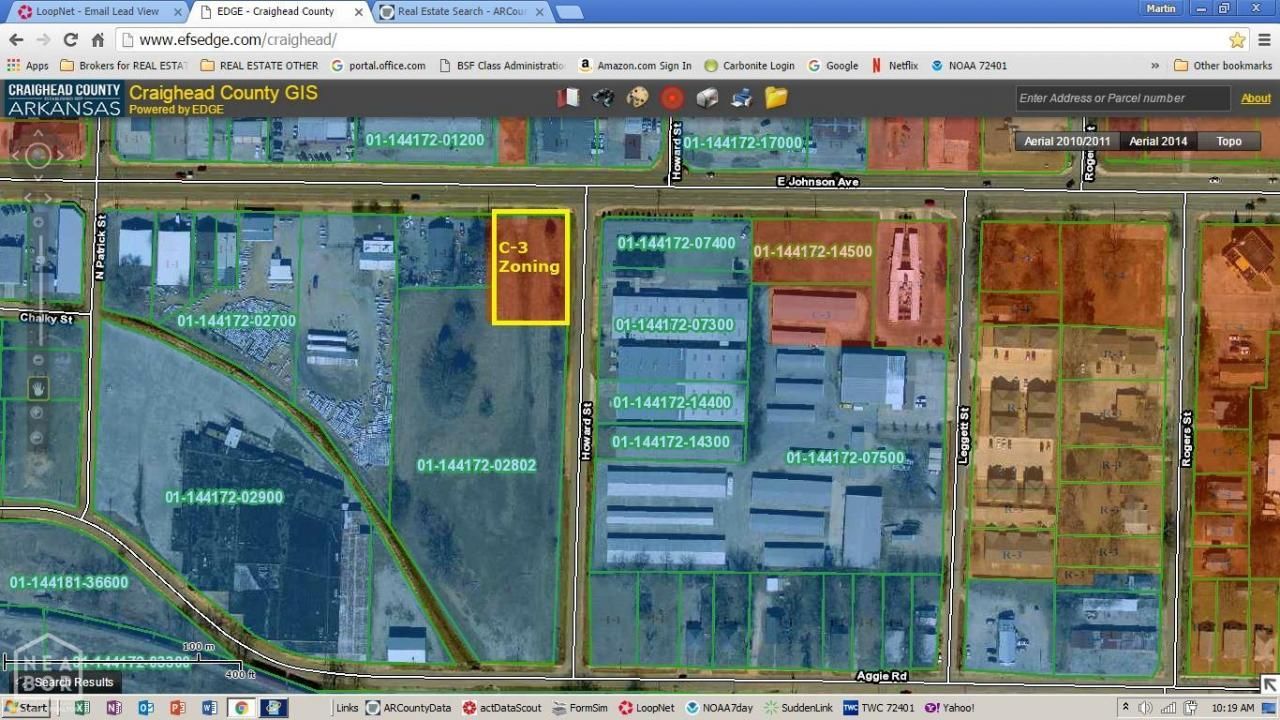Switch to Real Estate Search ARCountyData tab

click(x=461, y=12)
